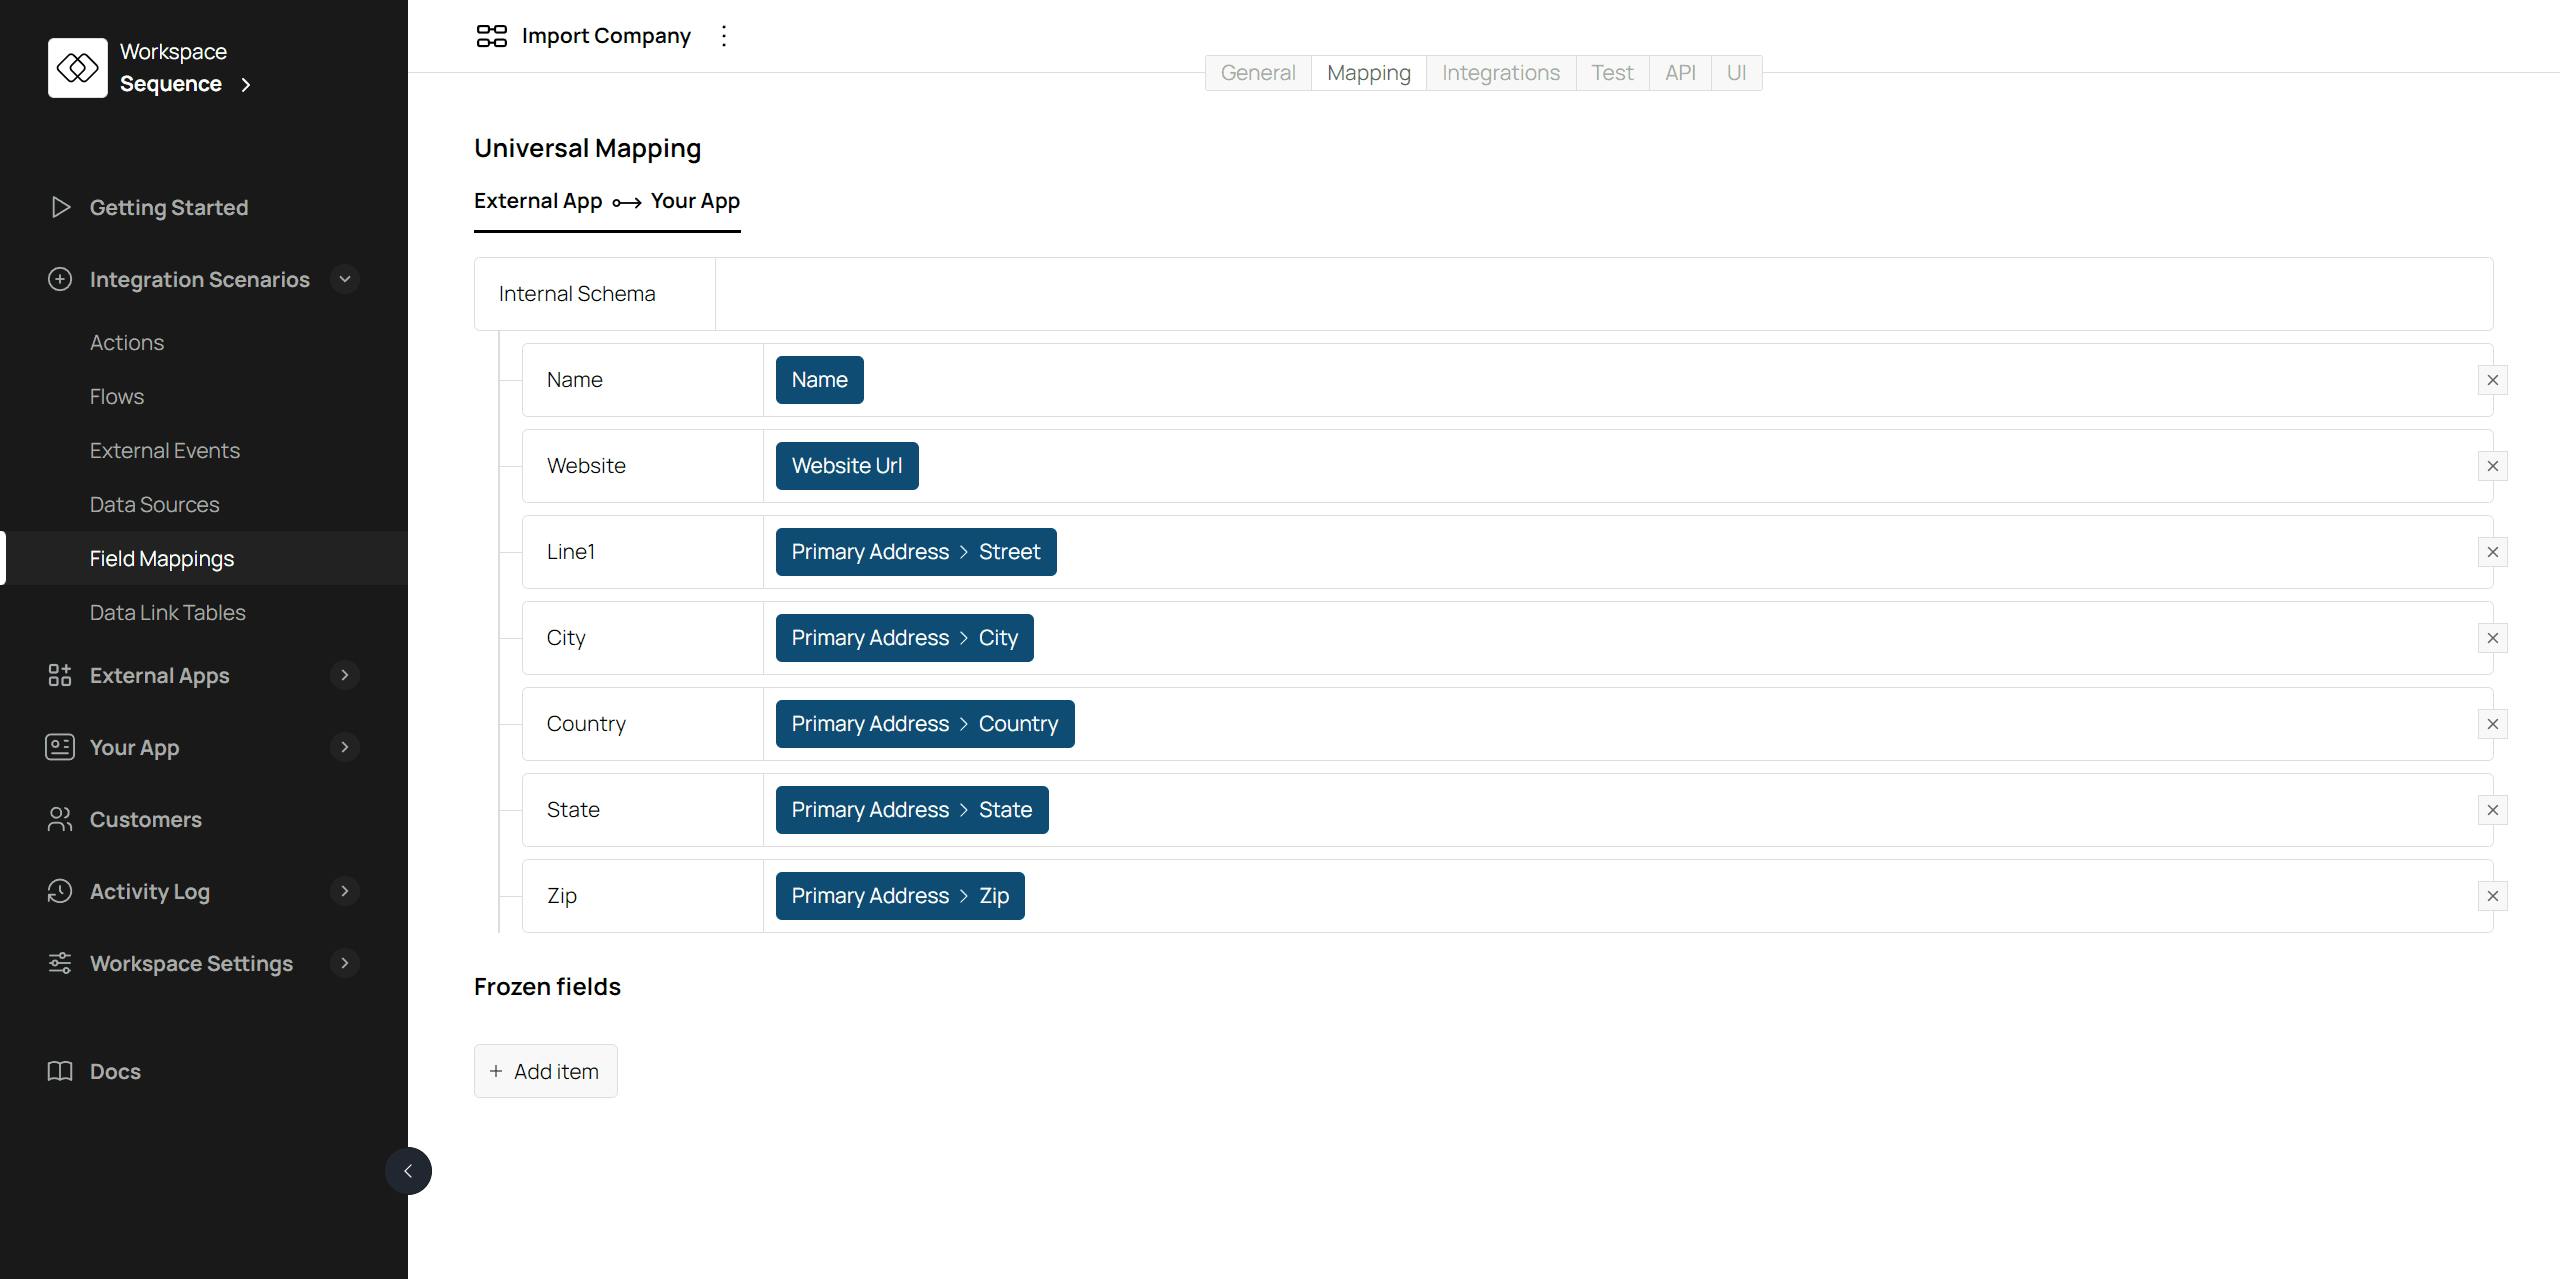Viewport: 2560px width, 1279px height.
Task: Open the three-dot menu beside Import Company
Action: [724, 36]
